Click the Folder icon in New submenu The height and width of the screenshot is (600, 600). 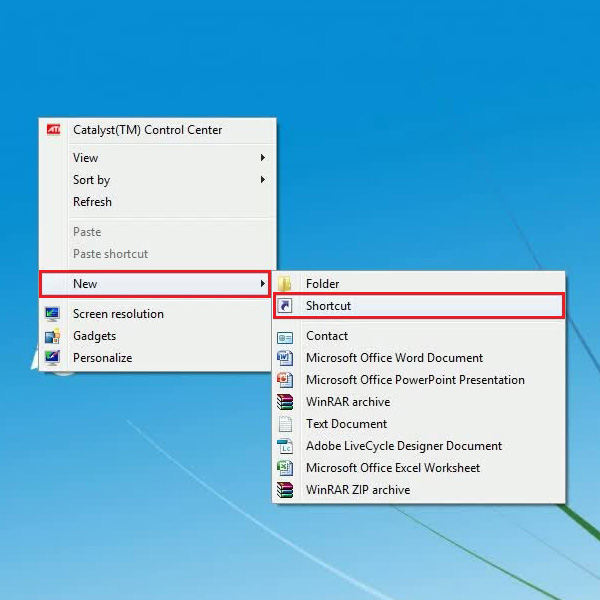pos(284,284)
